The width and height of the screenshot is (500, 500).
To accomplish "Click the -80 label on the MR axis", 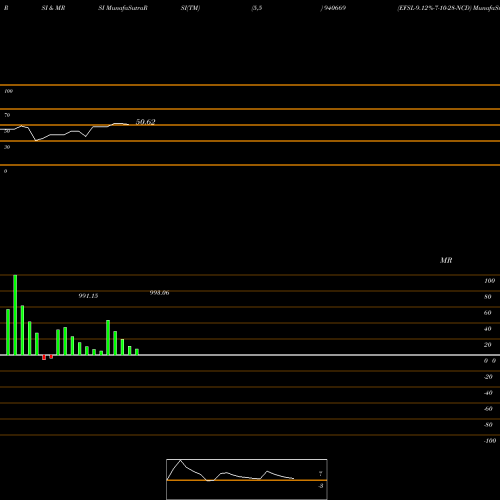I will pyautogui.click(x=488, y=425).
